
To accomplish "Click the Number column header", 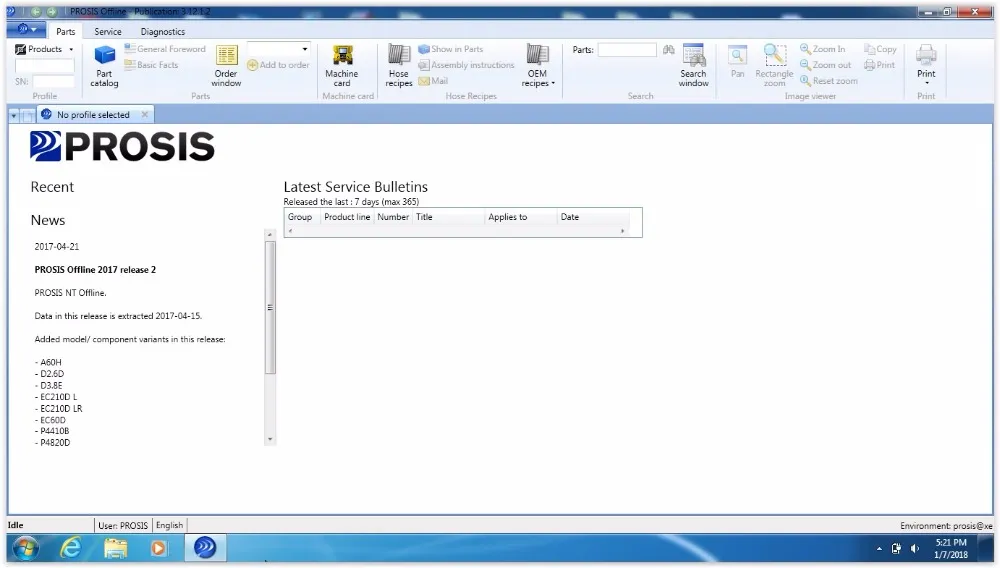I will 393,217.
